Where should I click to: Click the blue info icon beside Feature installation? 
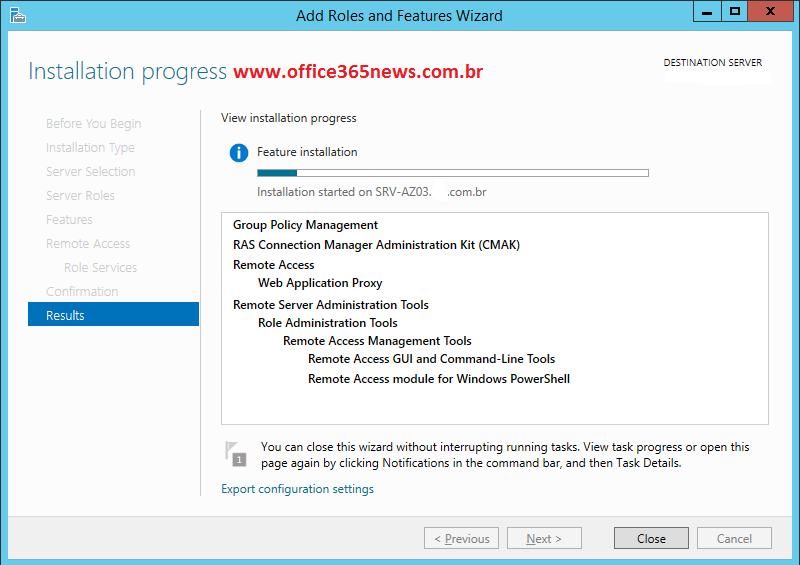(238, 153)
